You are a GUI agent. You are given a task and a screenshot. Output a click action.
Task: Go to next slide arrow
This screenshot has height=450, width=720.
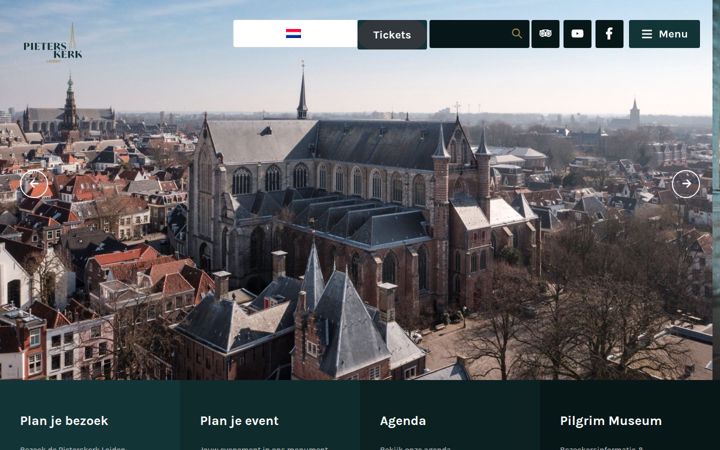tap(686, 184)
